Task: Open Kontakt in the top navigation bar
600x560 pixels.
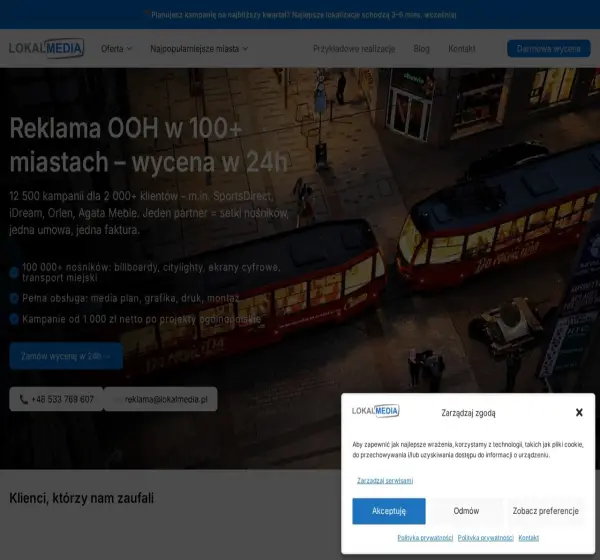Action: click(x=462, y=49)
